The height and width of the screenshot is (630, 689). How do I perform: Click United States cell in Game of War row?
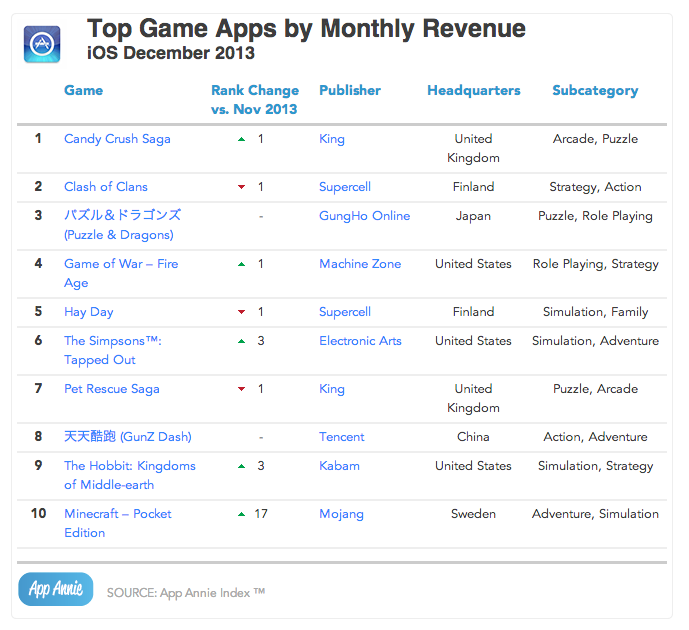tap(473, 264)
